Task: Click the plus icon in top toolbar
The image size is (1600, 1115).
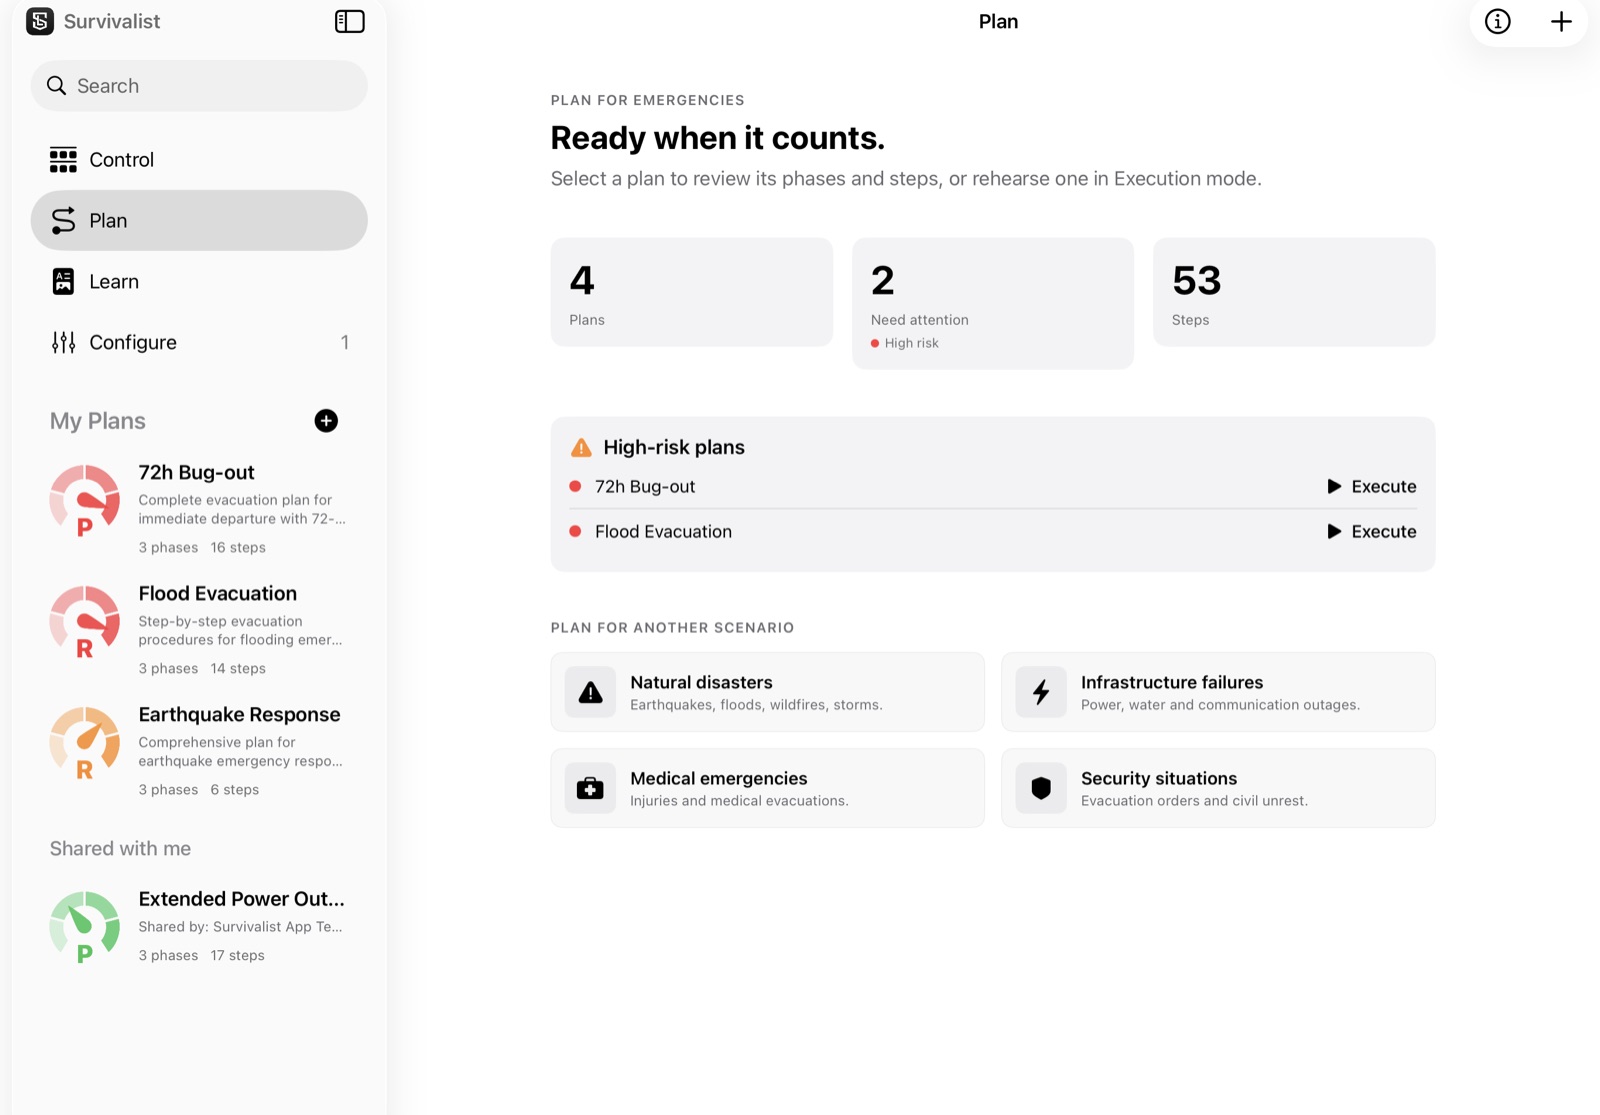Action: pyautogui.click(x=1561, y=22)
